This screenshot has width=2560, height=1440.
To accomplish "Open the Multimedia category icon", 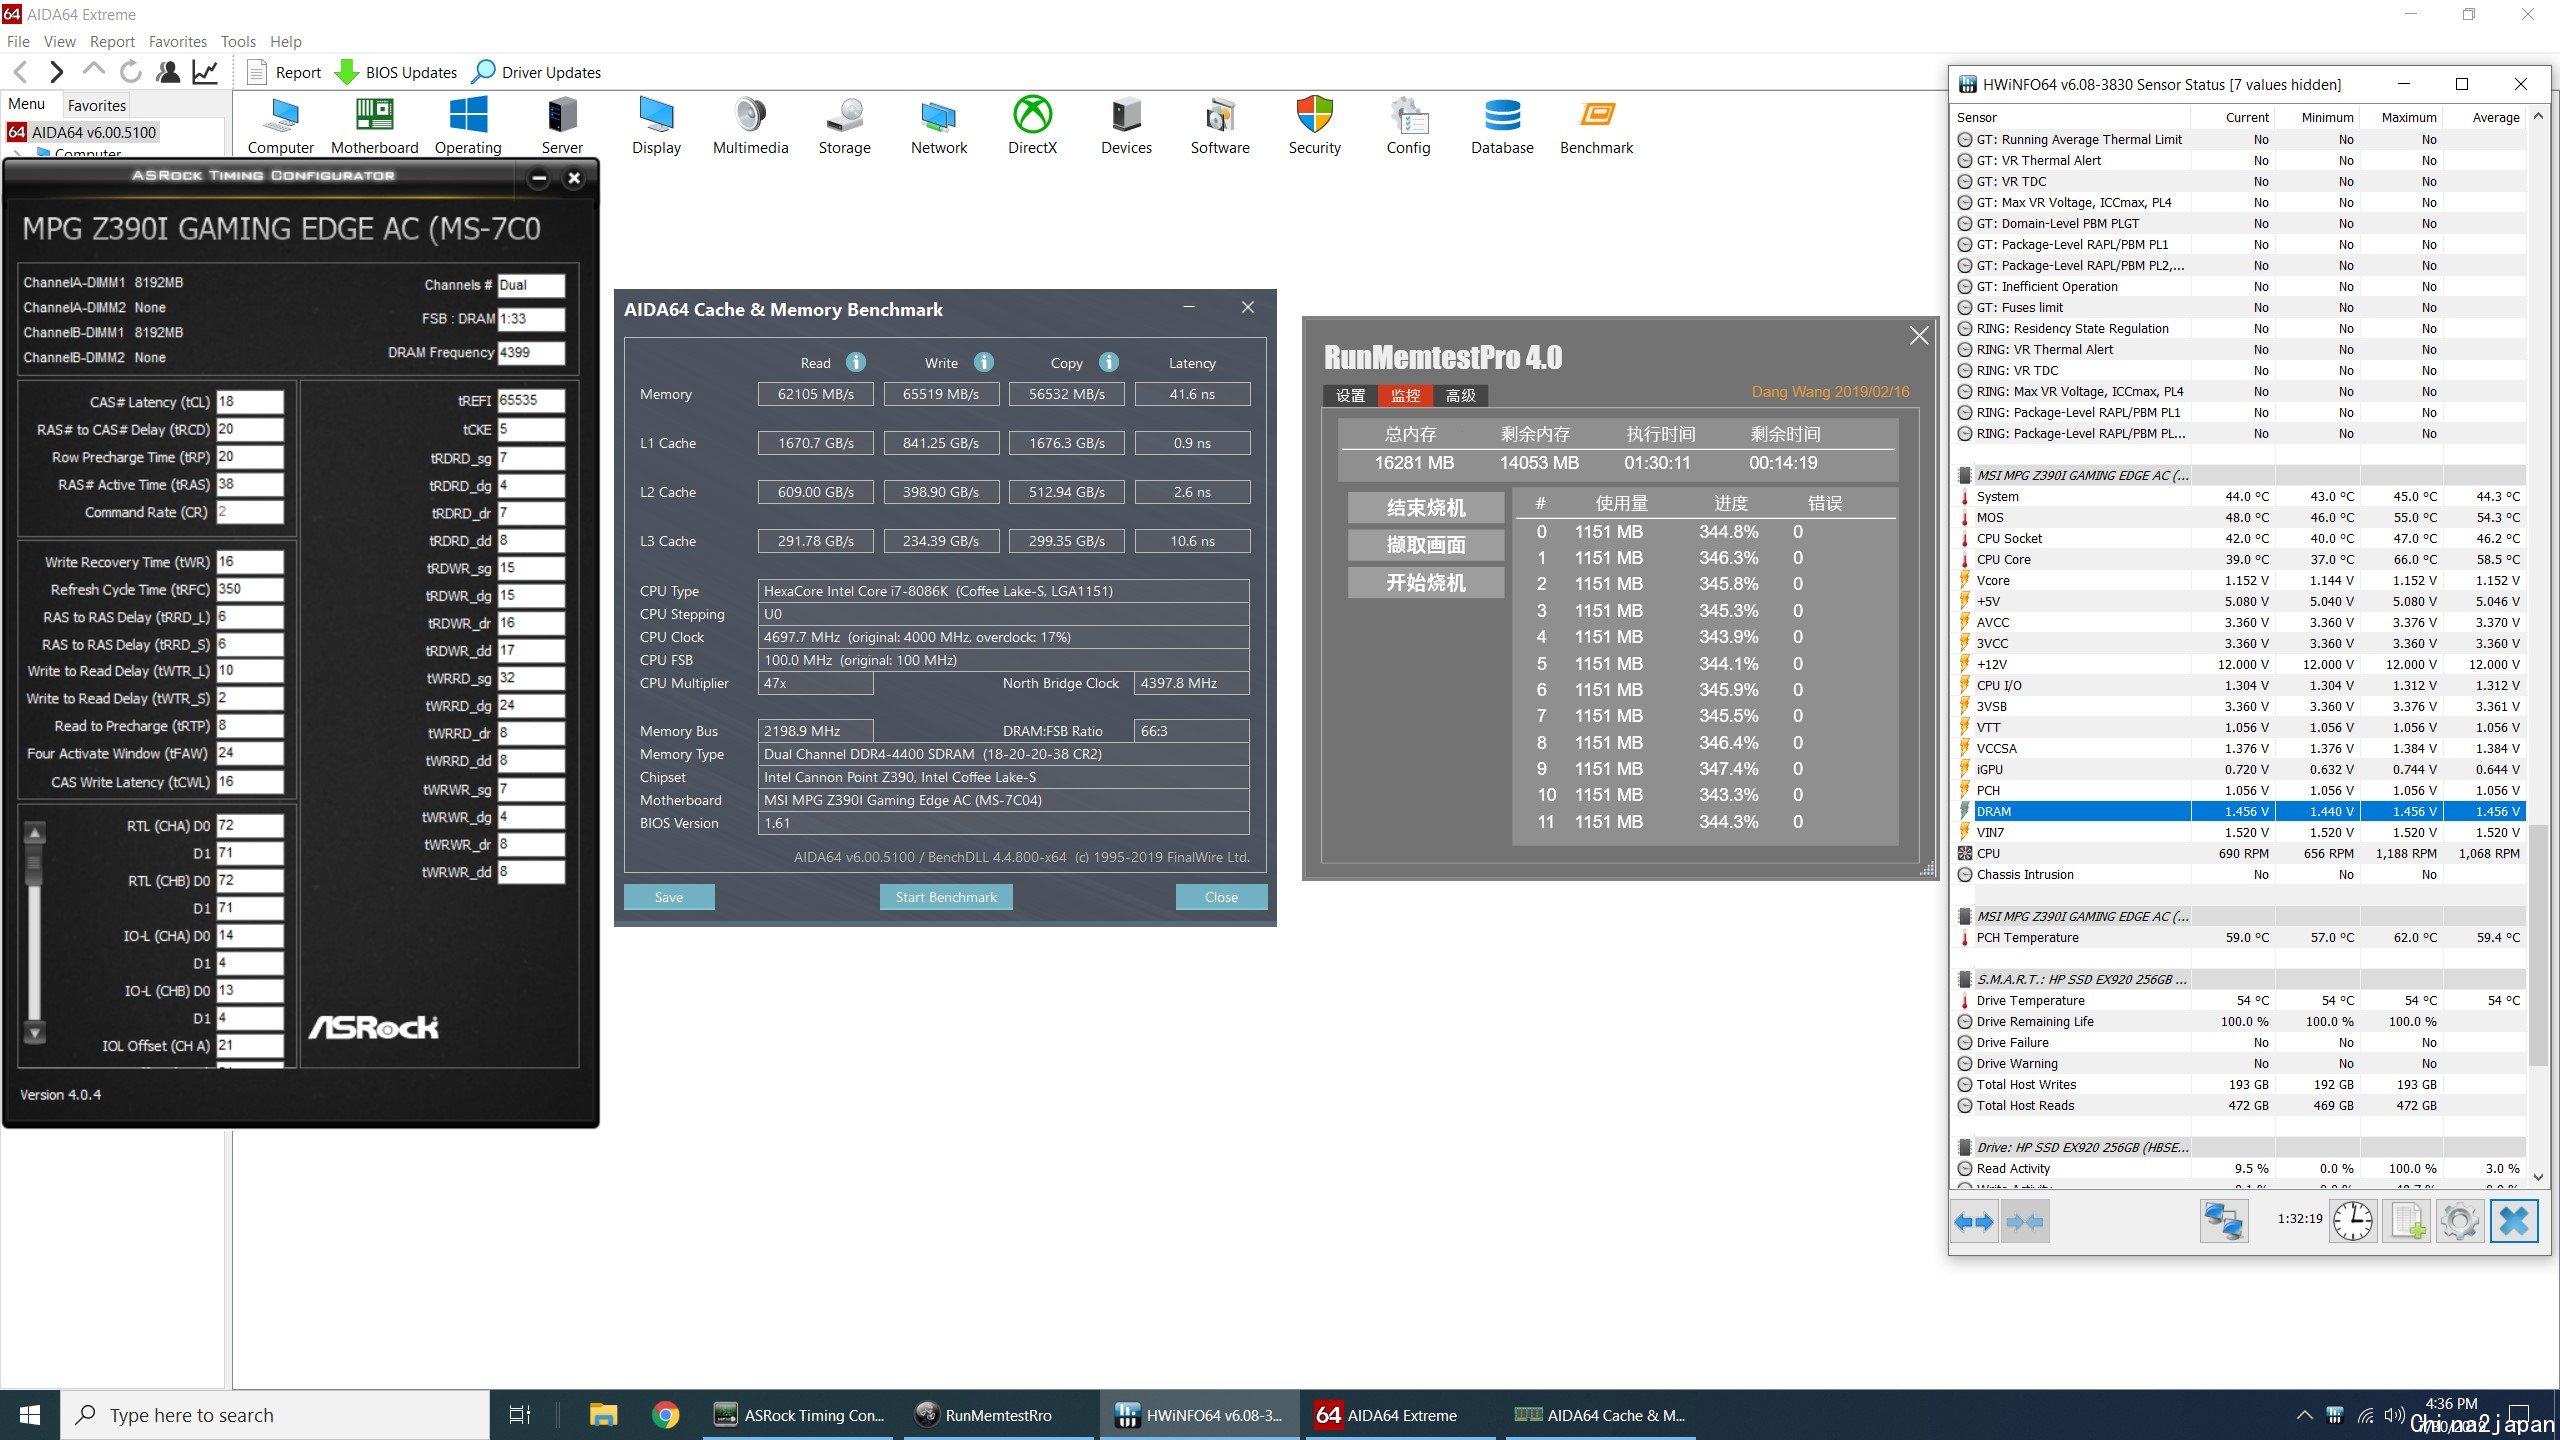I will tap(750, 125).
